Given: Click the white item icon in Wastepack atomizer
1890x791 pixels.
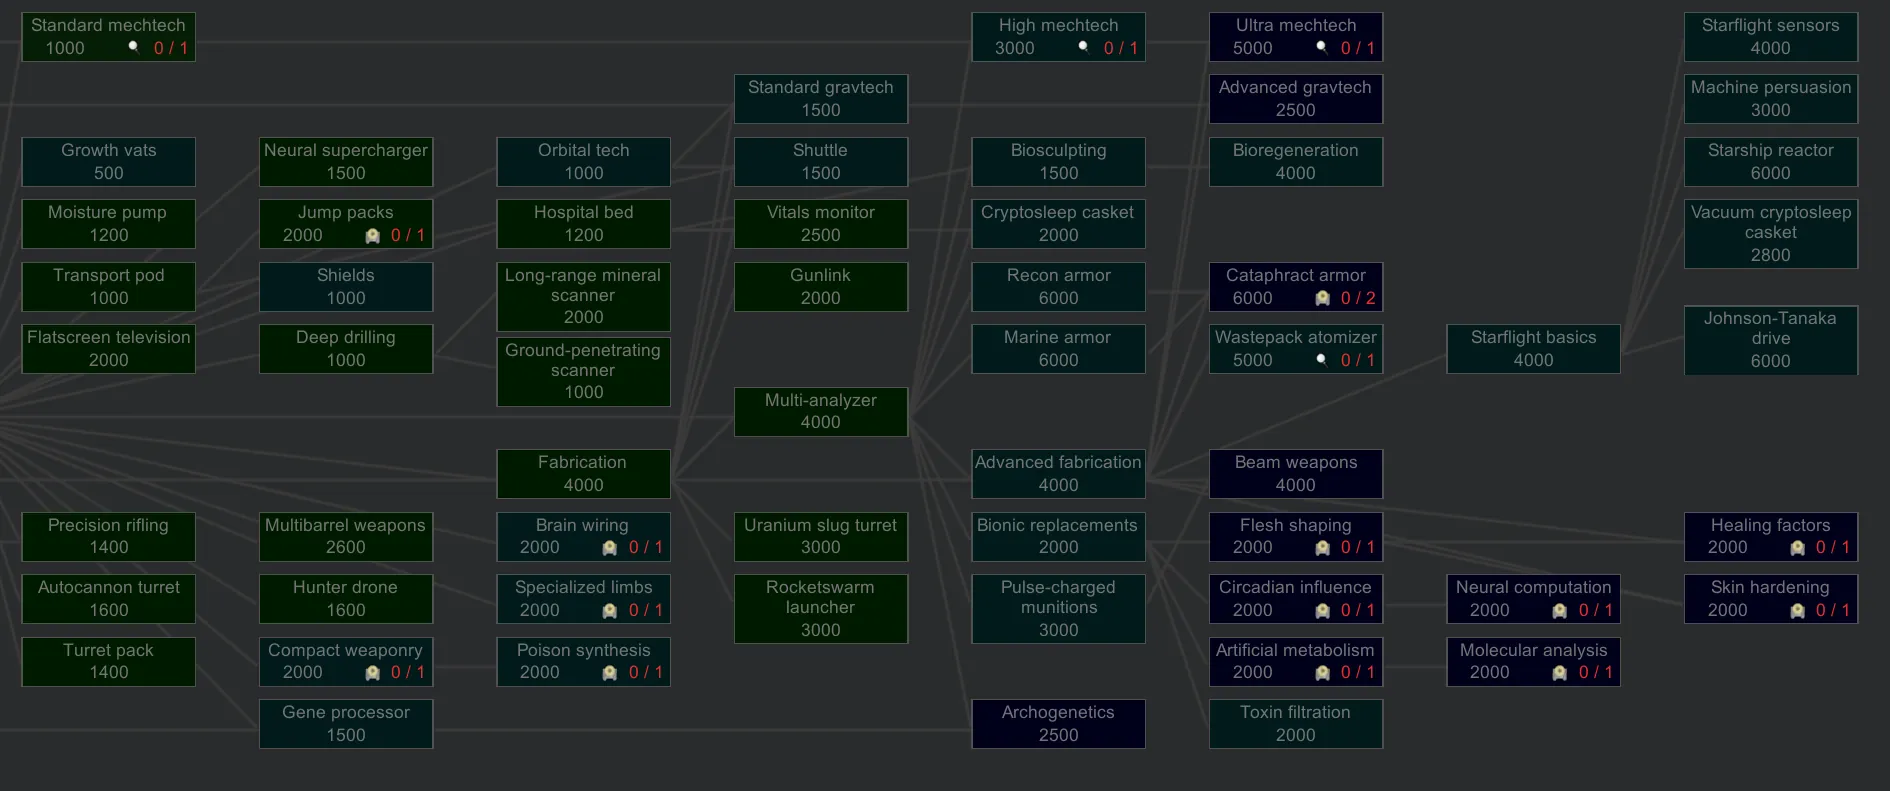Looking at the screenshot, I should (x=1321, y=359).
